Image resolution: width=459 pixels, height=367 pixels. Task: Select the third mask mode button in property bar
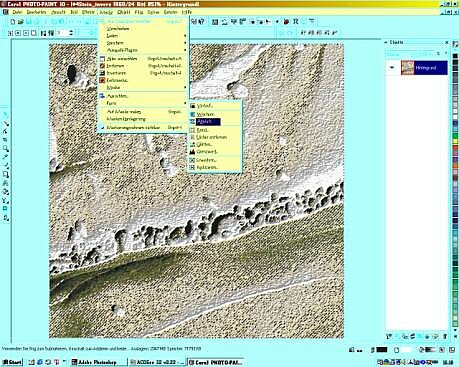coord(26,33)
